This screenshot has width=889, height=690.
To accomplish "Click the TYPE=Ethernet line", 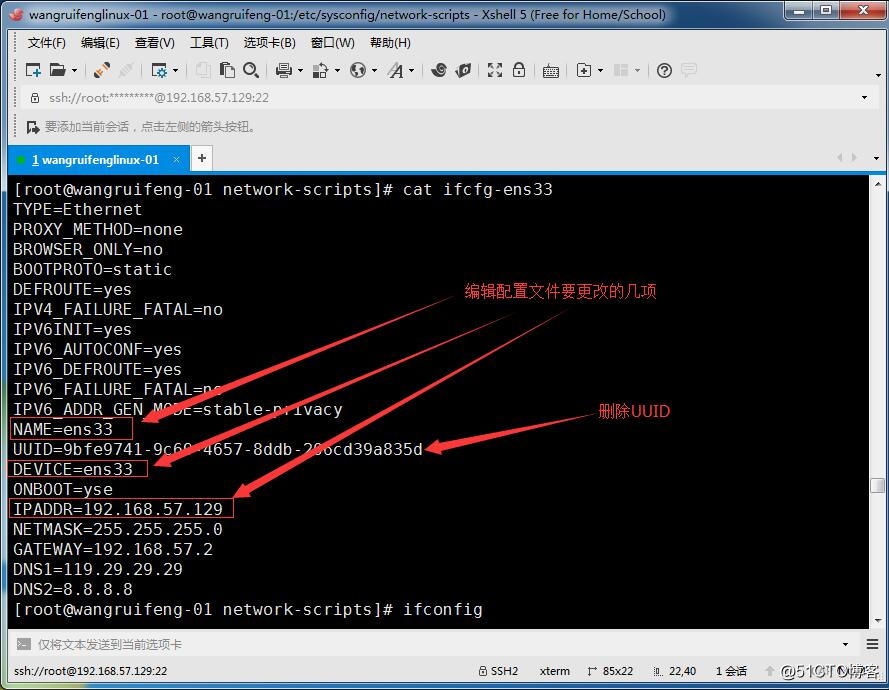I will tap(78, 210).
